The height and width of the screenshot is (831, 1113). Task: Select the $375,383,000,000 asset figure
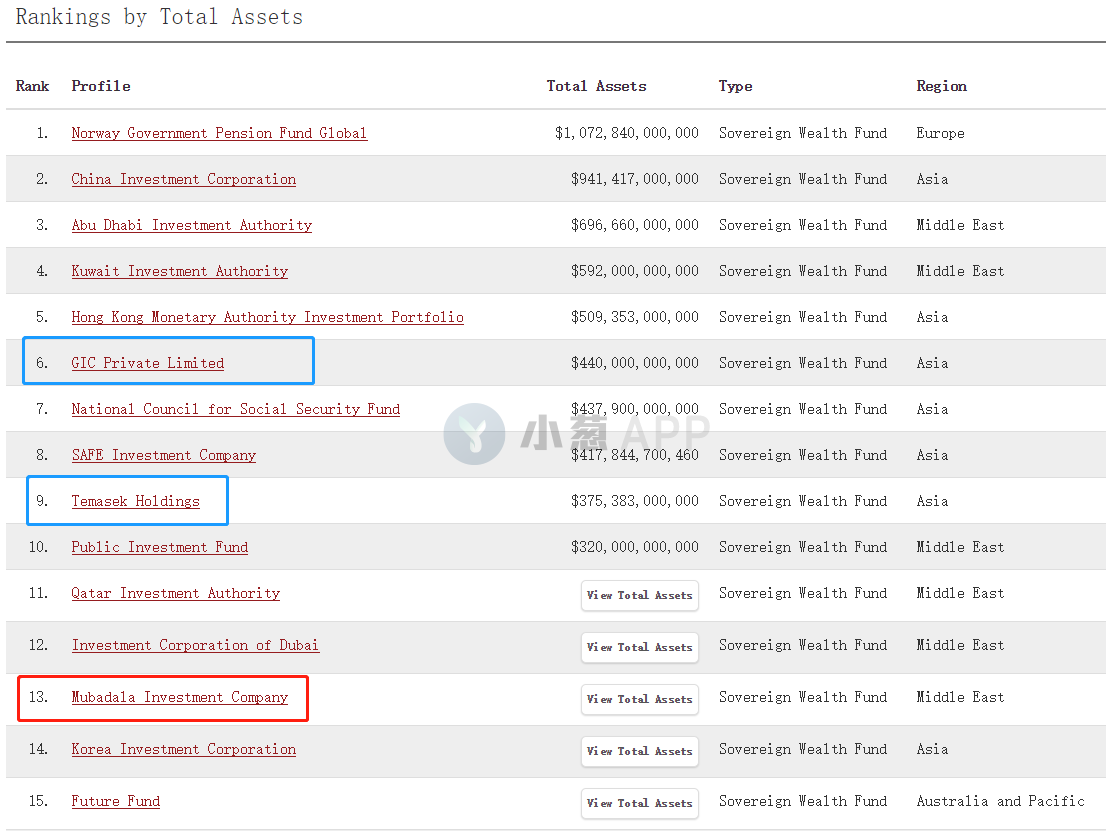point(635,502)
